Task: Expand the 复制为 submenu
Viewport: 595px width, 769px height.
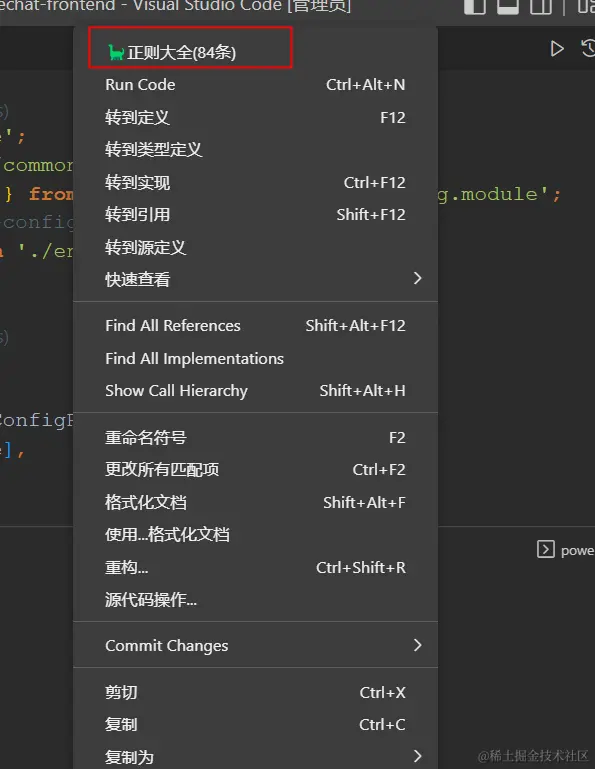Action: 255,757
